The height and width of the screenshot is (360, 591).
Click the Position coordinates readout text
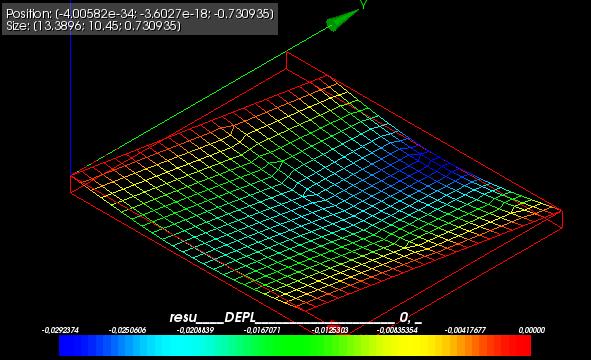coord(140,14)
